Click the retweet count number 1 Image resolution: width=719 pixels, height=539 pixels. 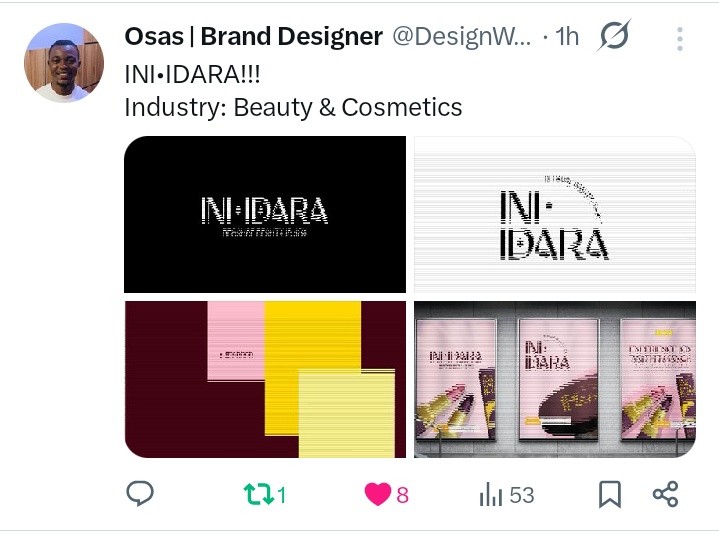point(282,495)
